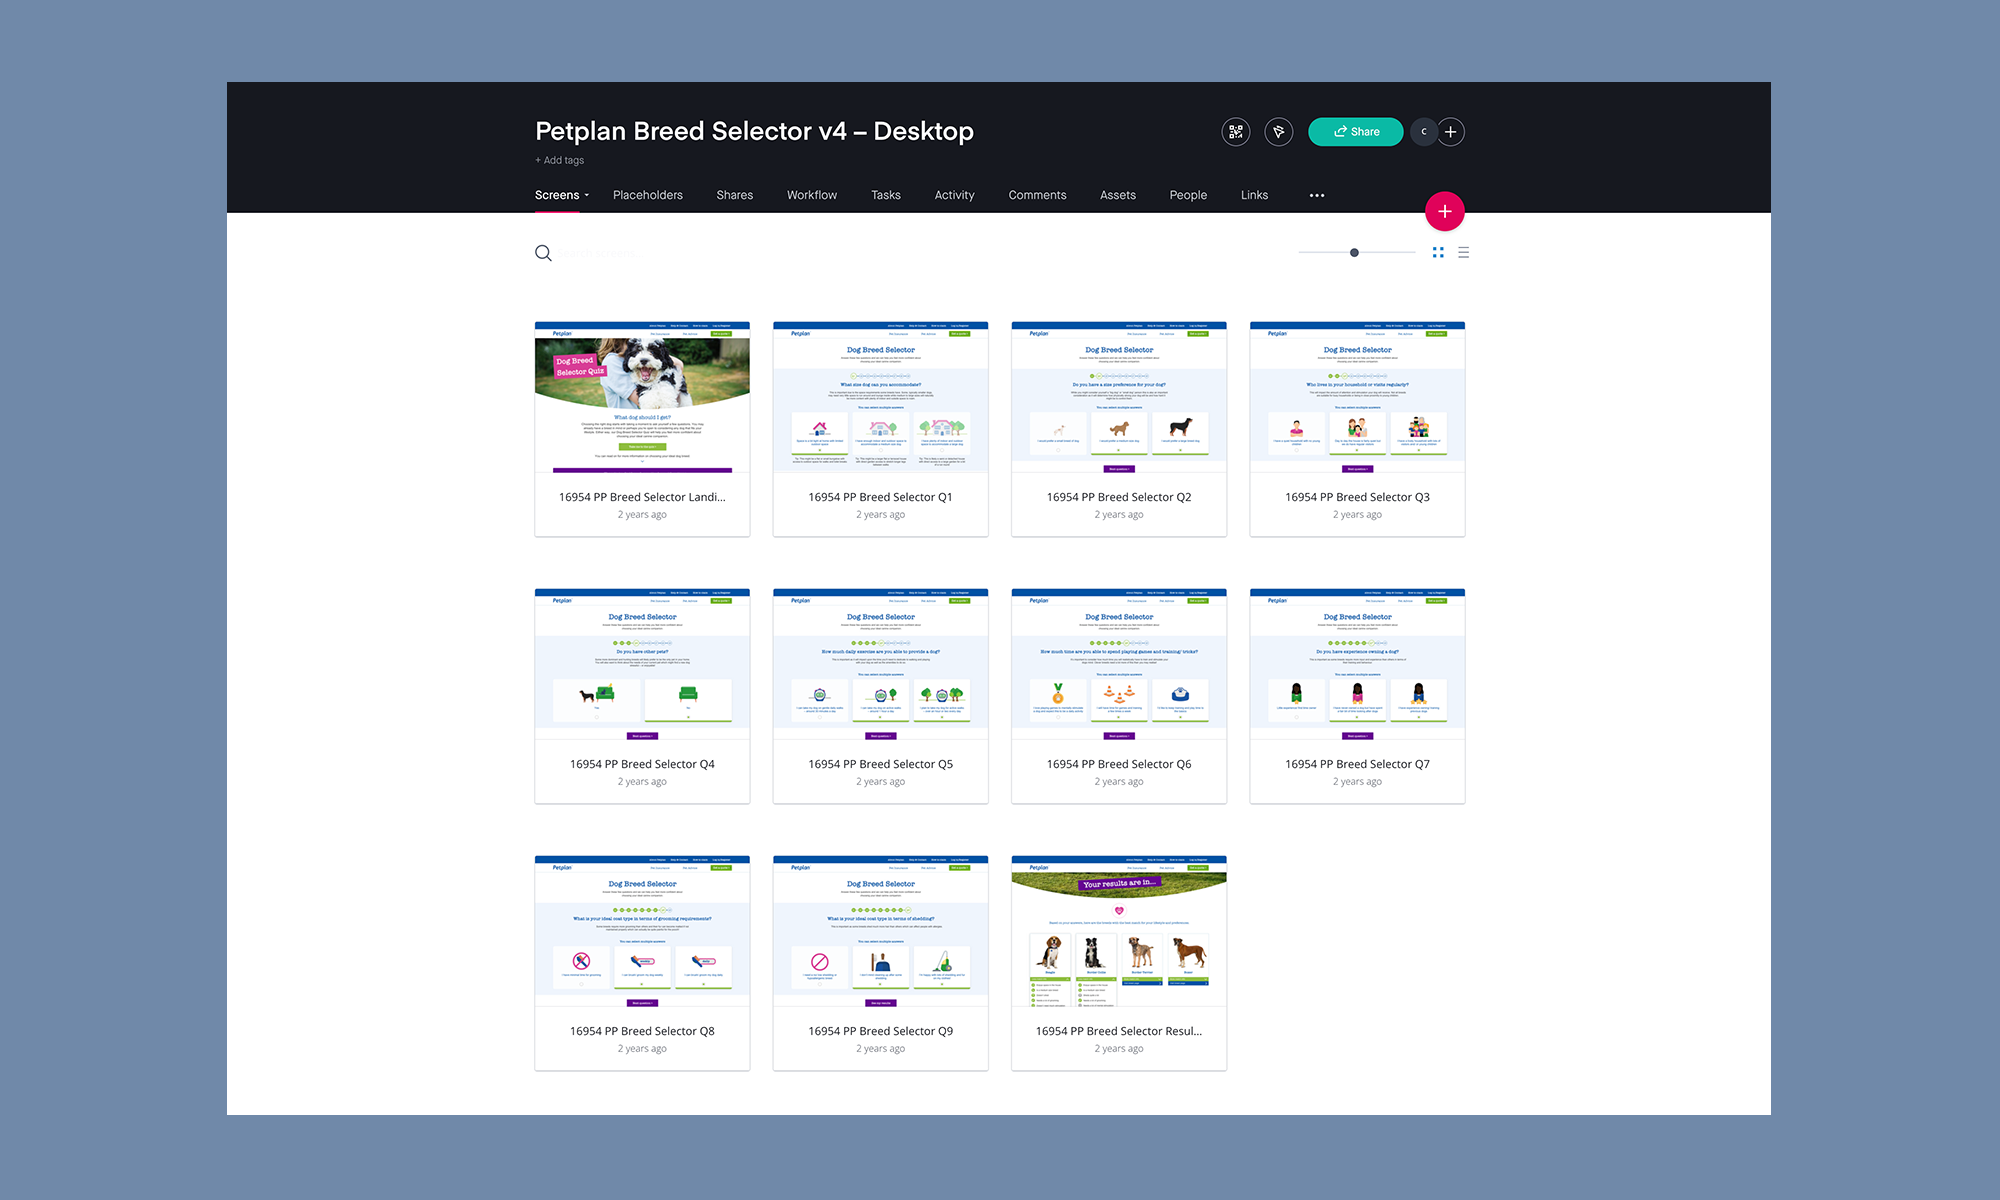Open the three-dot more tabs menu
2000x1200 pixels.
click(x=1316, y=196)
